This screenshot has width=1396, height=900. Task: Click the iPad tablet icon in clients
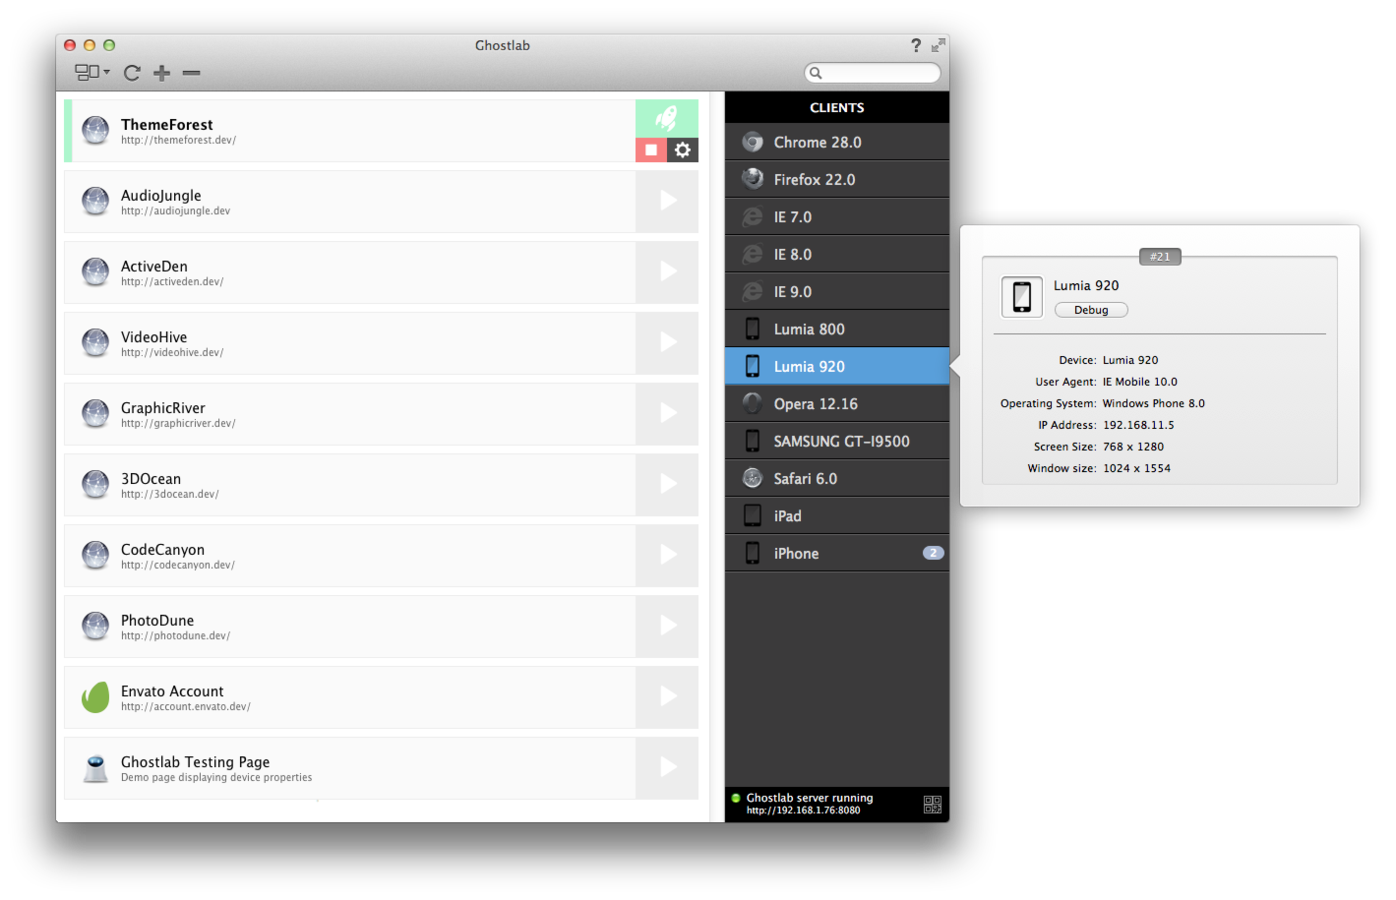753,515
